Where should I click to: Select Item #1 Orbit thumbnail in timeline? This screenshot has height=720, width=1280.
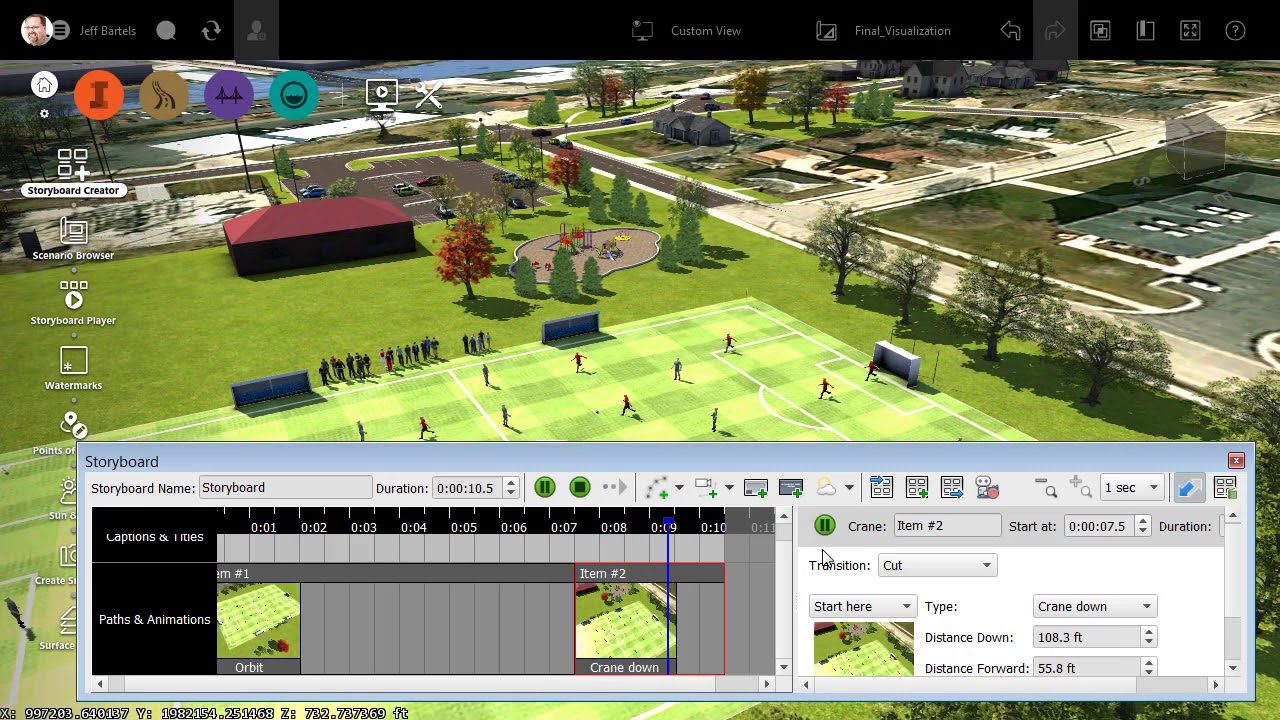pyautogui.click(x=258, y=620)
